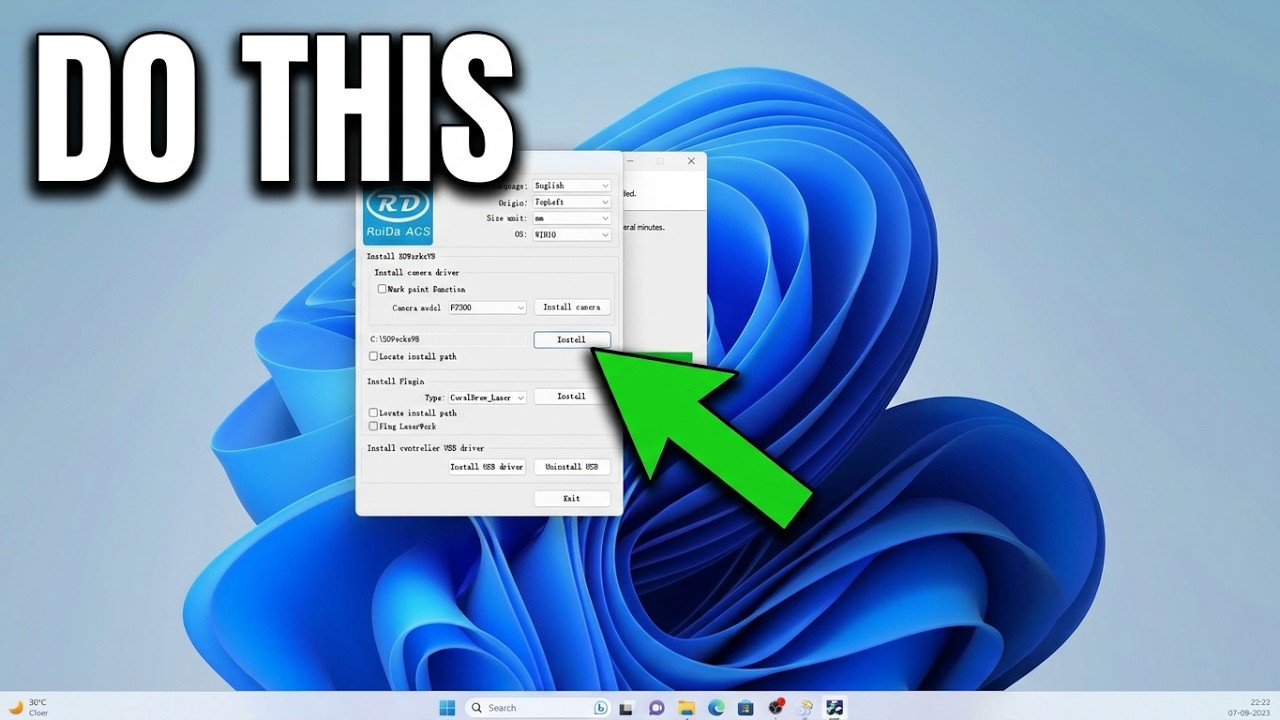
Task: Launch Microsoft Edge from the taskbar
Action: pos(716,707)
